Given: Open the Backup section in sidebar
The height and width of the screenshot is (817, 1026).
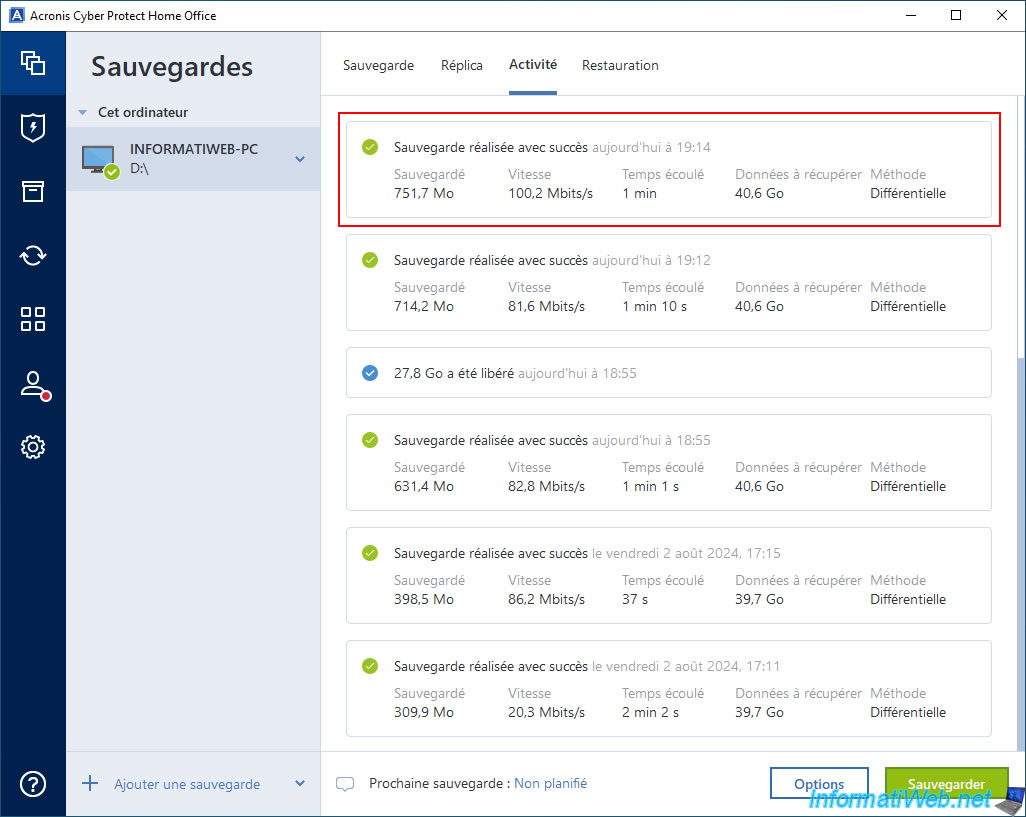Looking at the screenshot, I should pos(33,63).
